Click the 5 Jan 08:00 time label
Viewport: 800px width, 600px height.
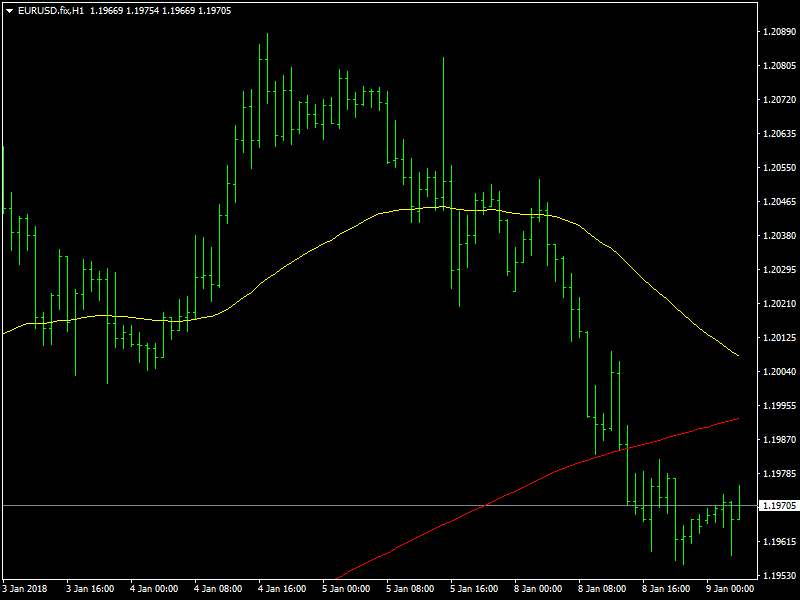[x=410, y=589]
